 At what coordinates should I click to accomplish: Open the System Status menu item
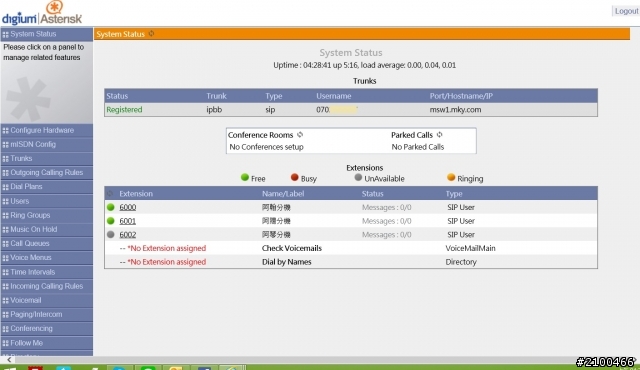[47, 34]
